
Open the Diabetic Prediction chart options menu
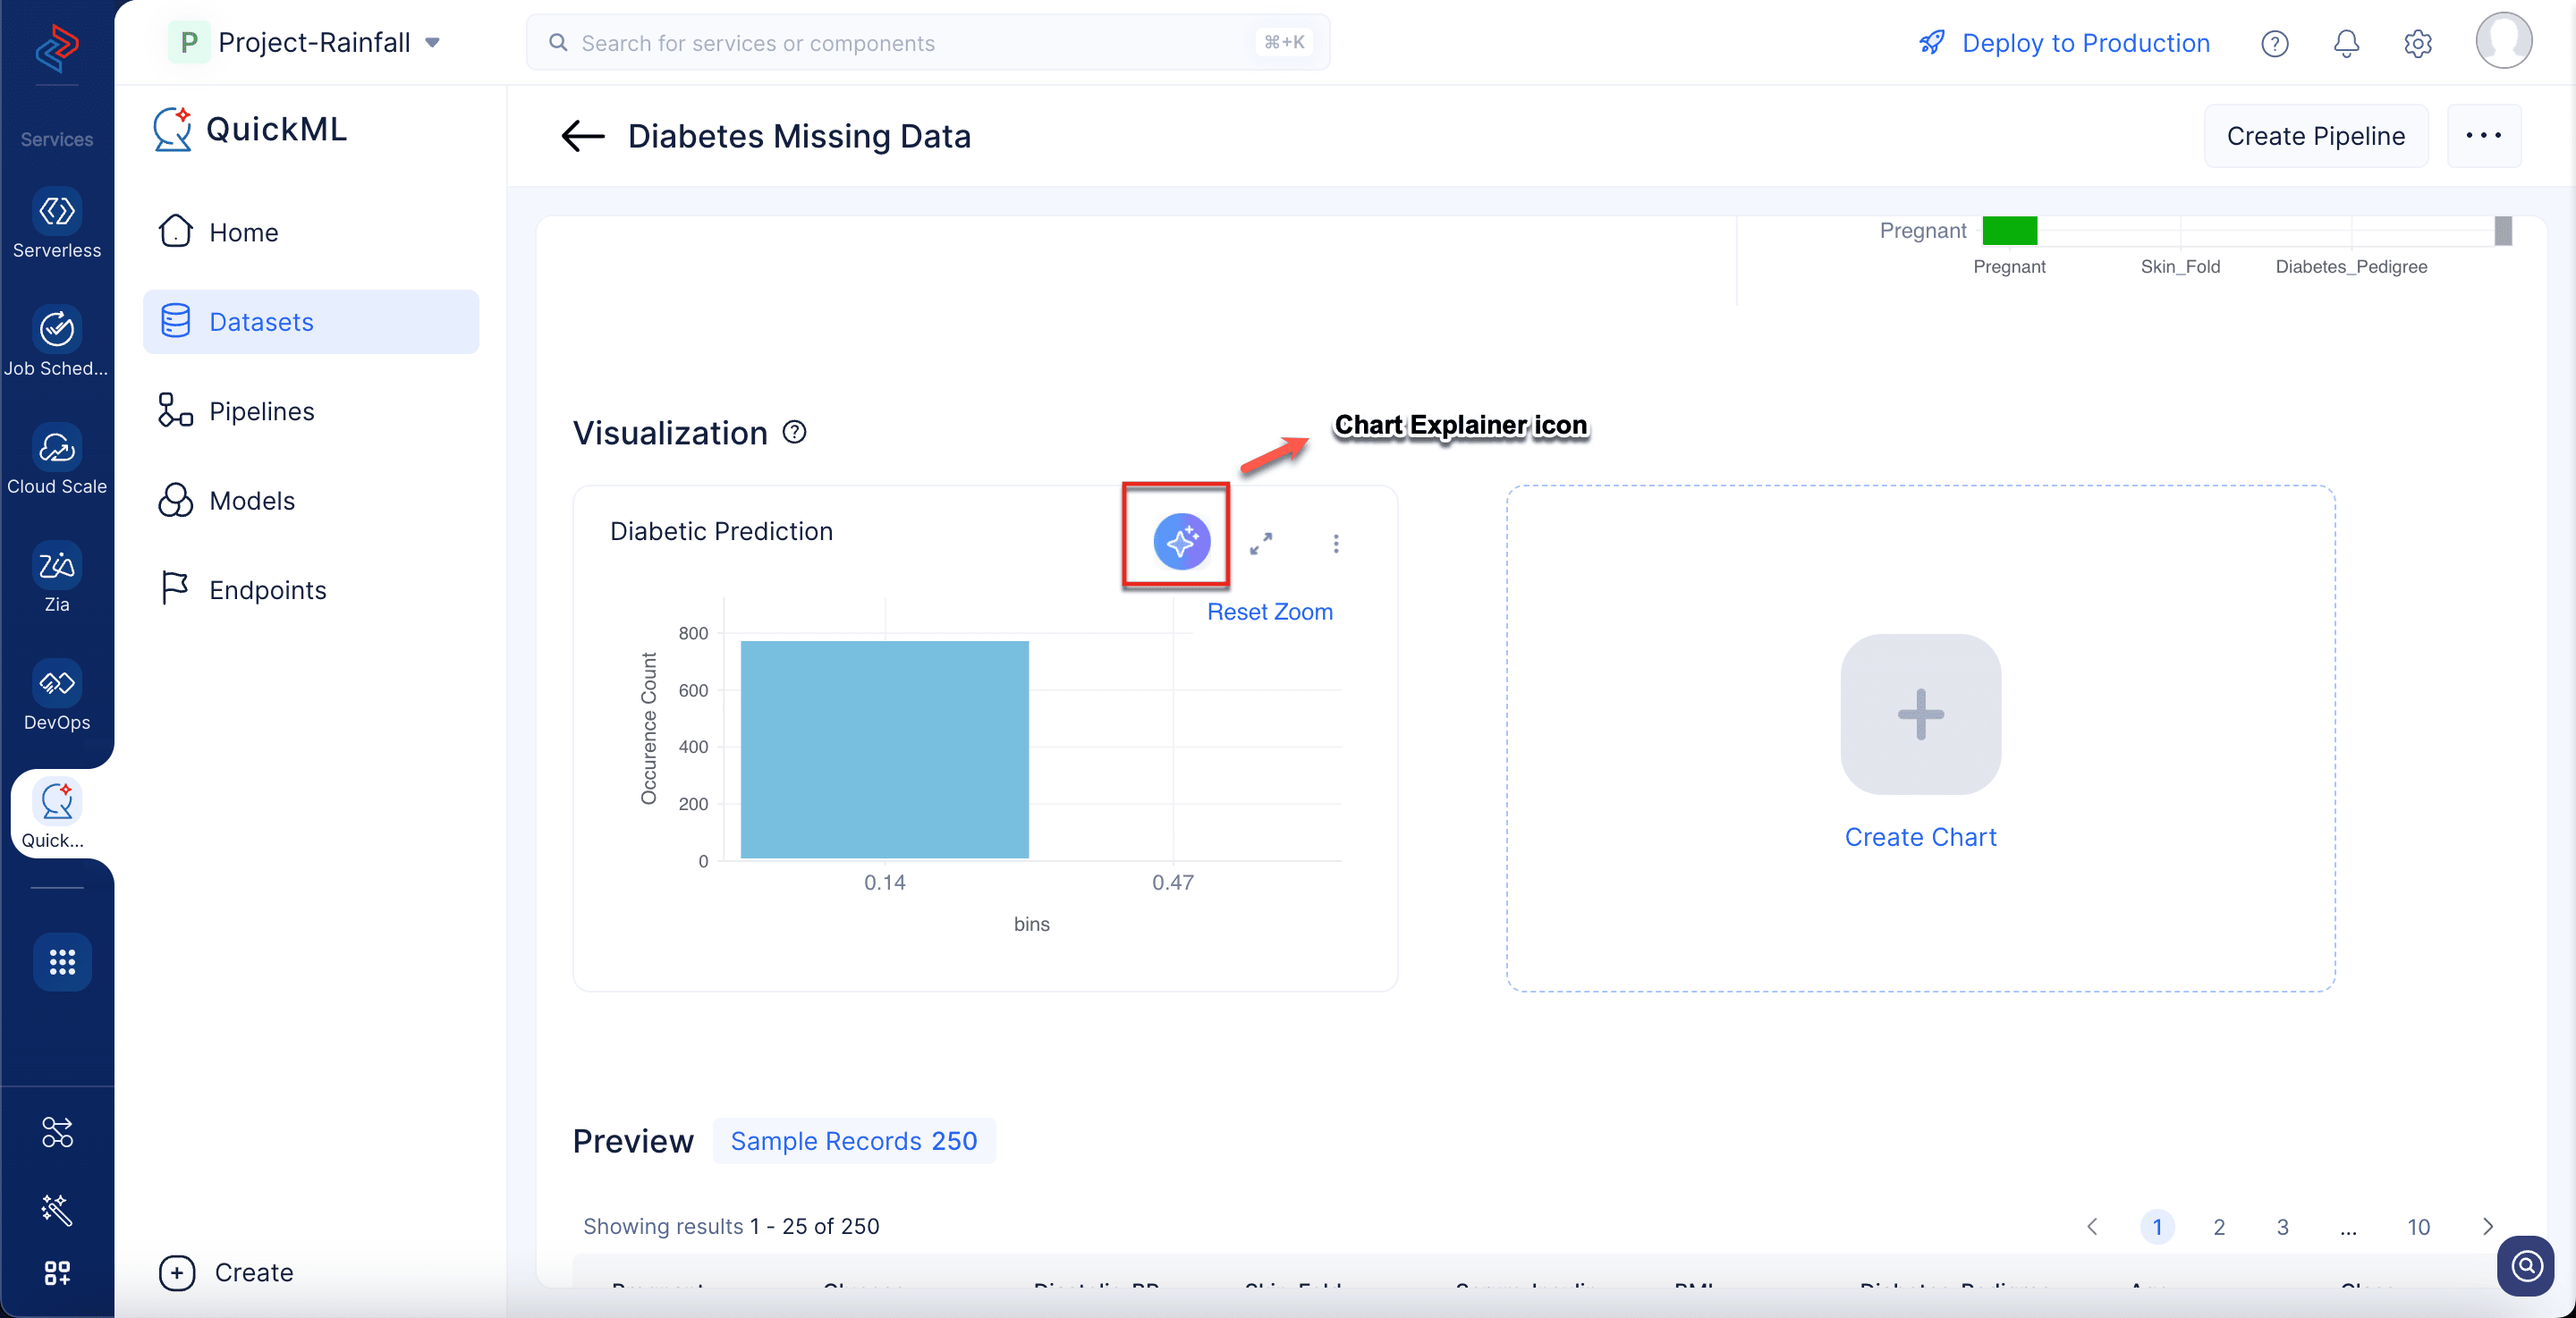[x=1335, y=543]
